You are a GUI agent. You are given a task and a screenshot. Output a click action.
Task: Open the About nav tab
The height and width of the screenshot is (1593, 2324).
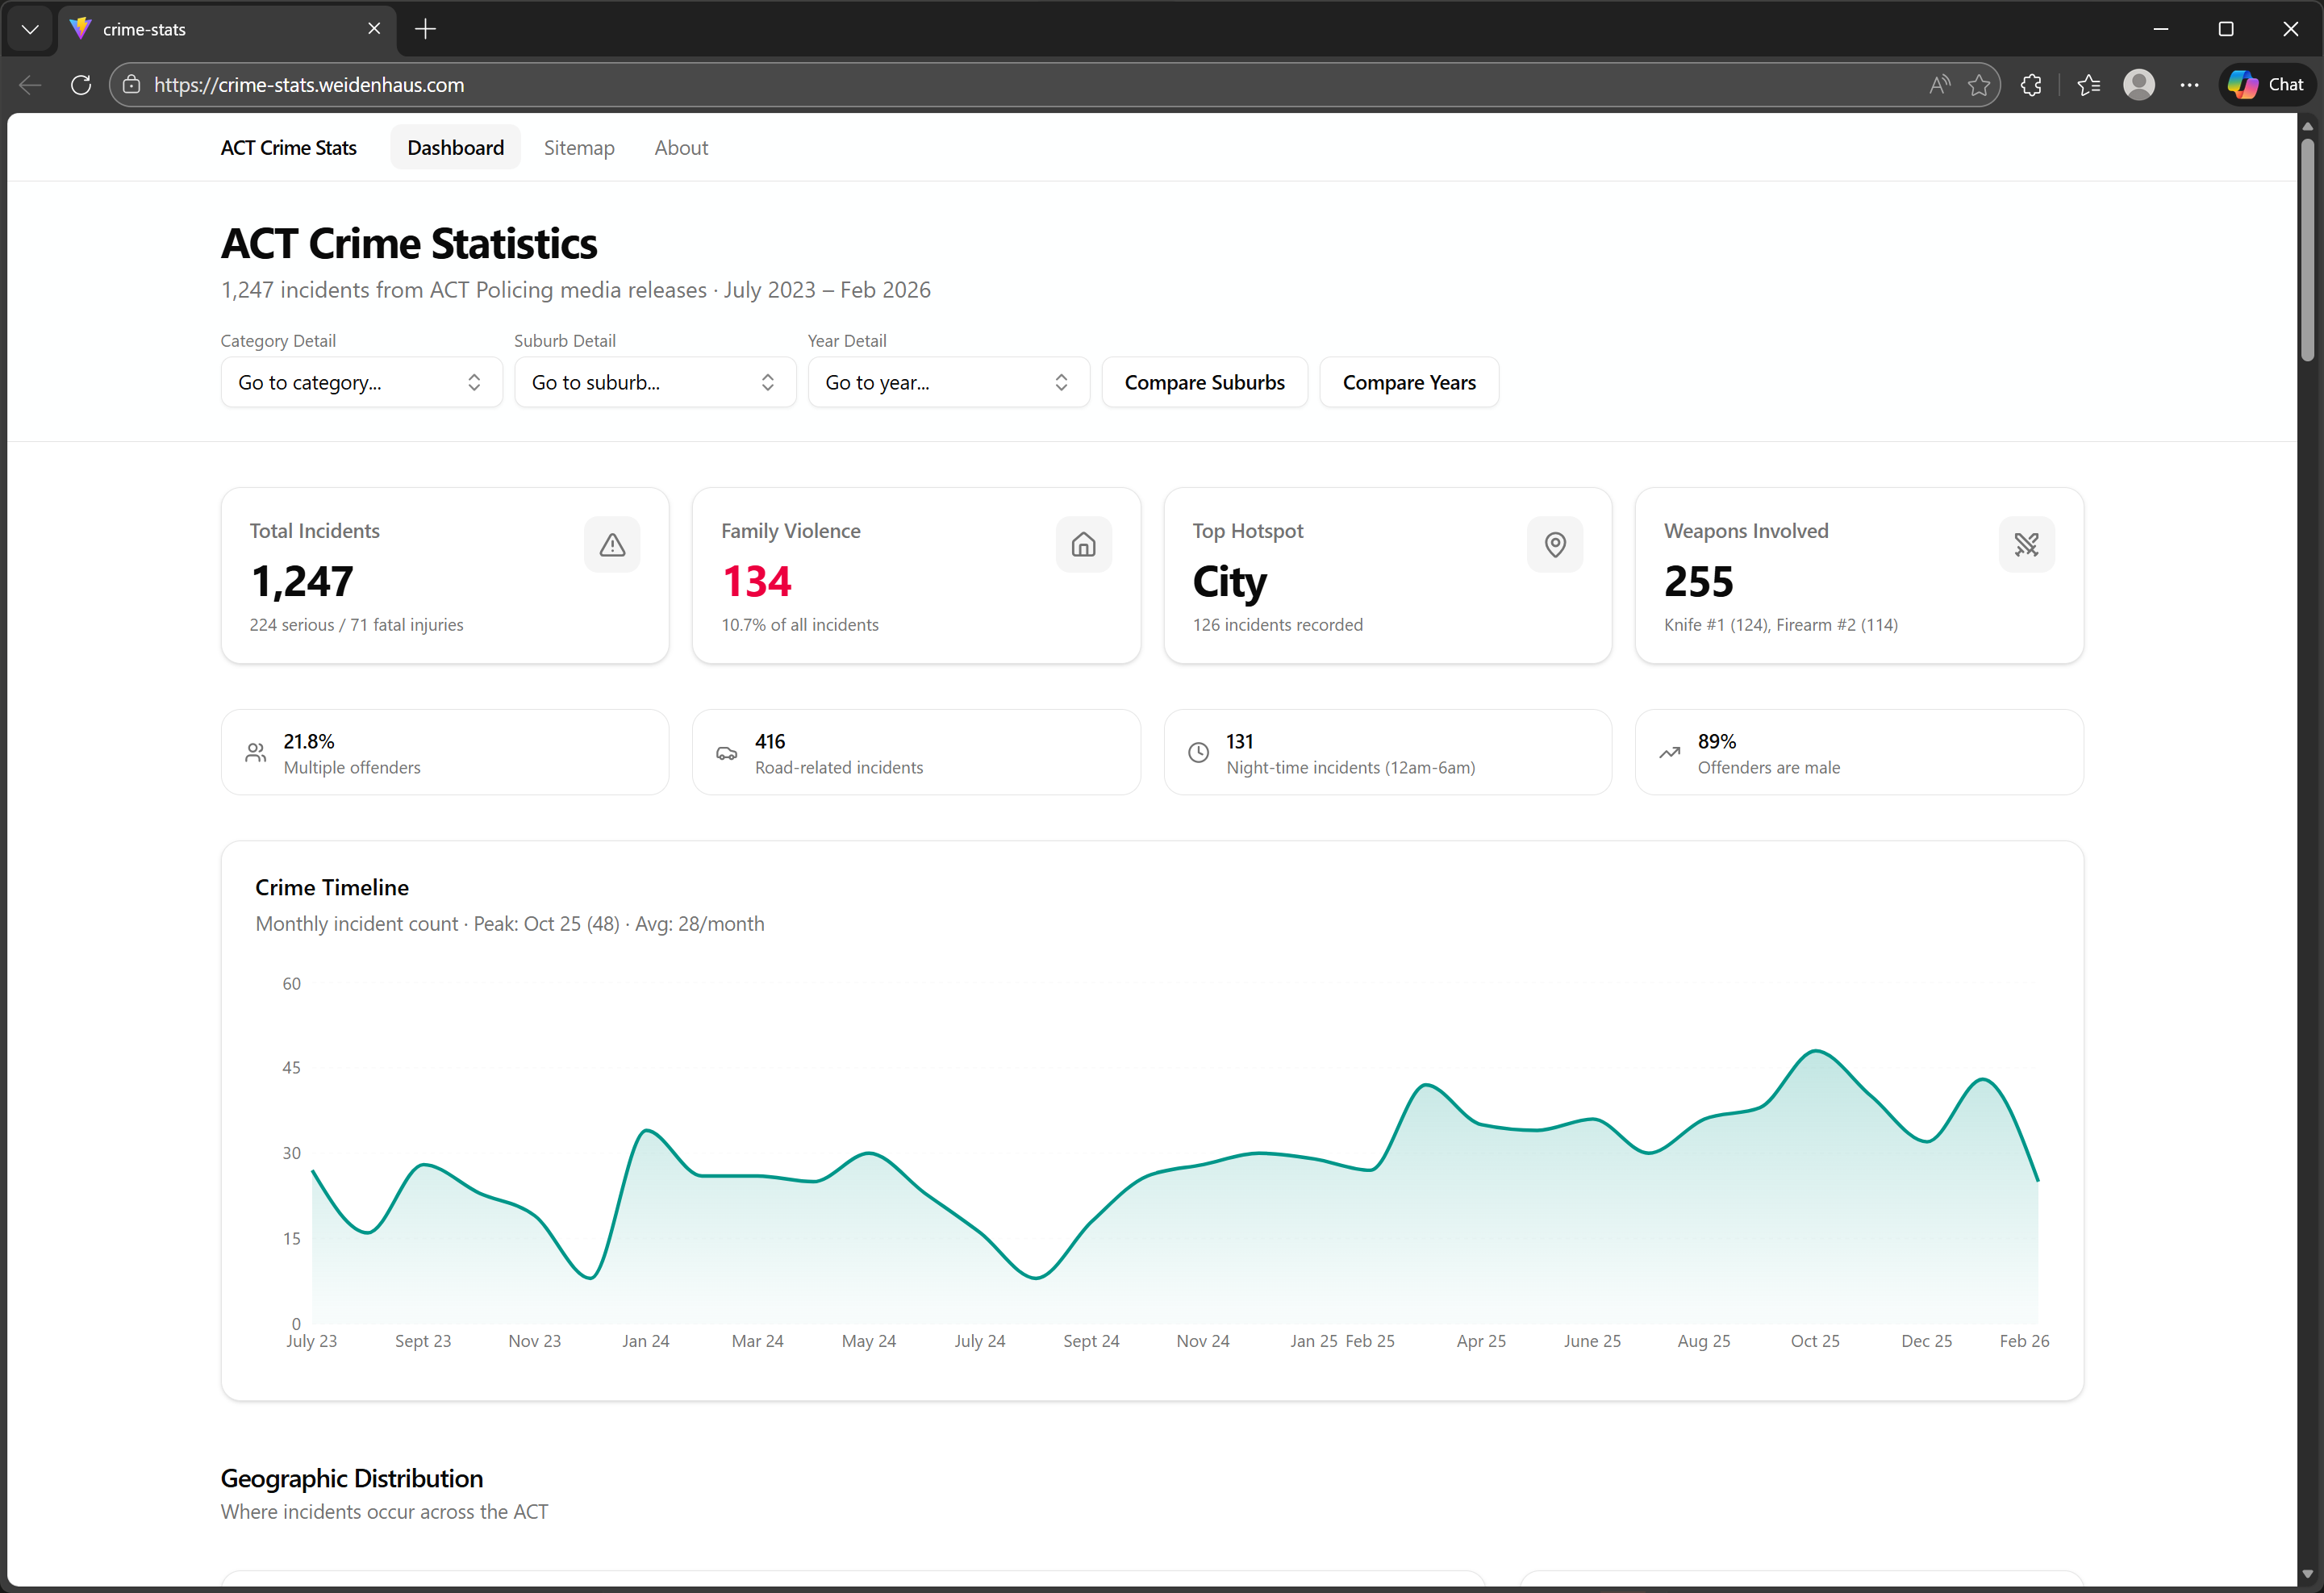(681, 148)
